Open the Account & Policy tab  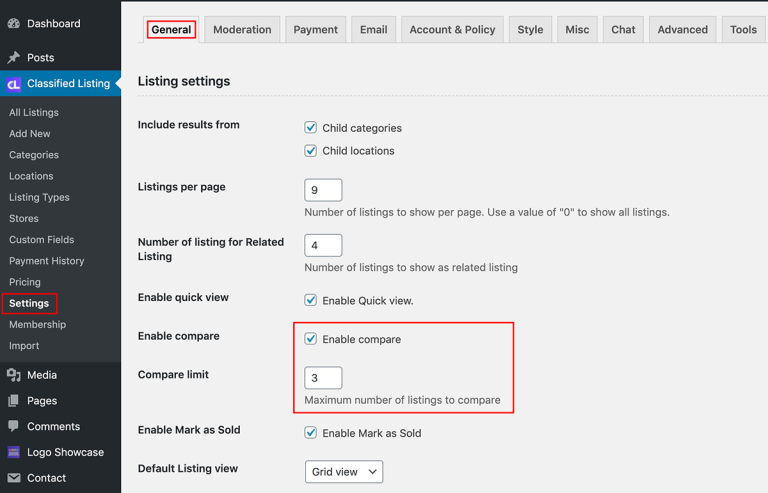click(x=452, y=29)
